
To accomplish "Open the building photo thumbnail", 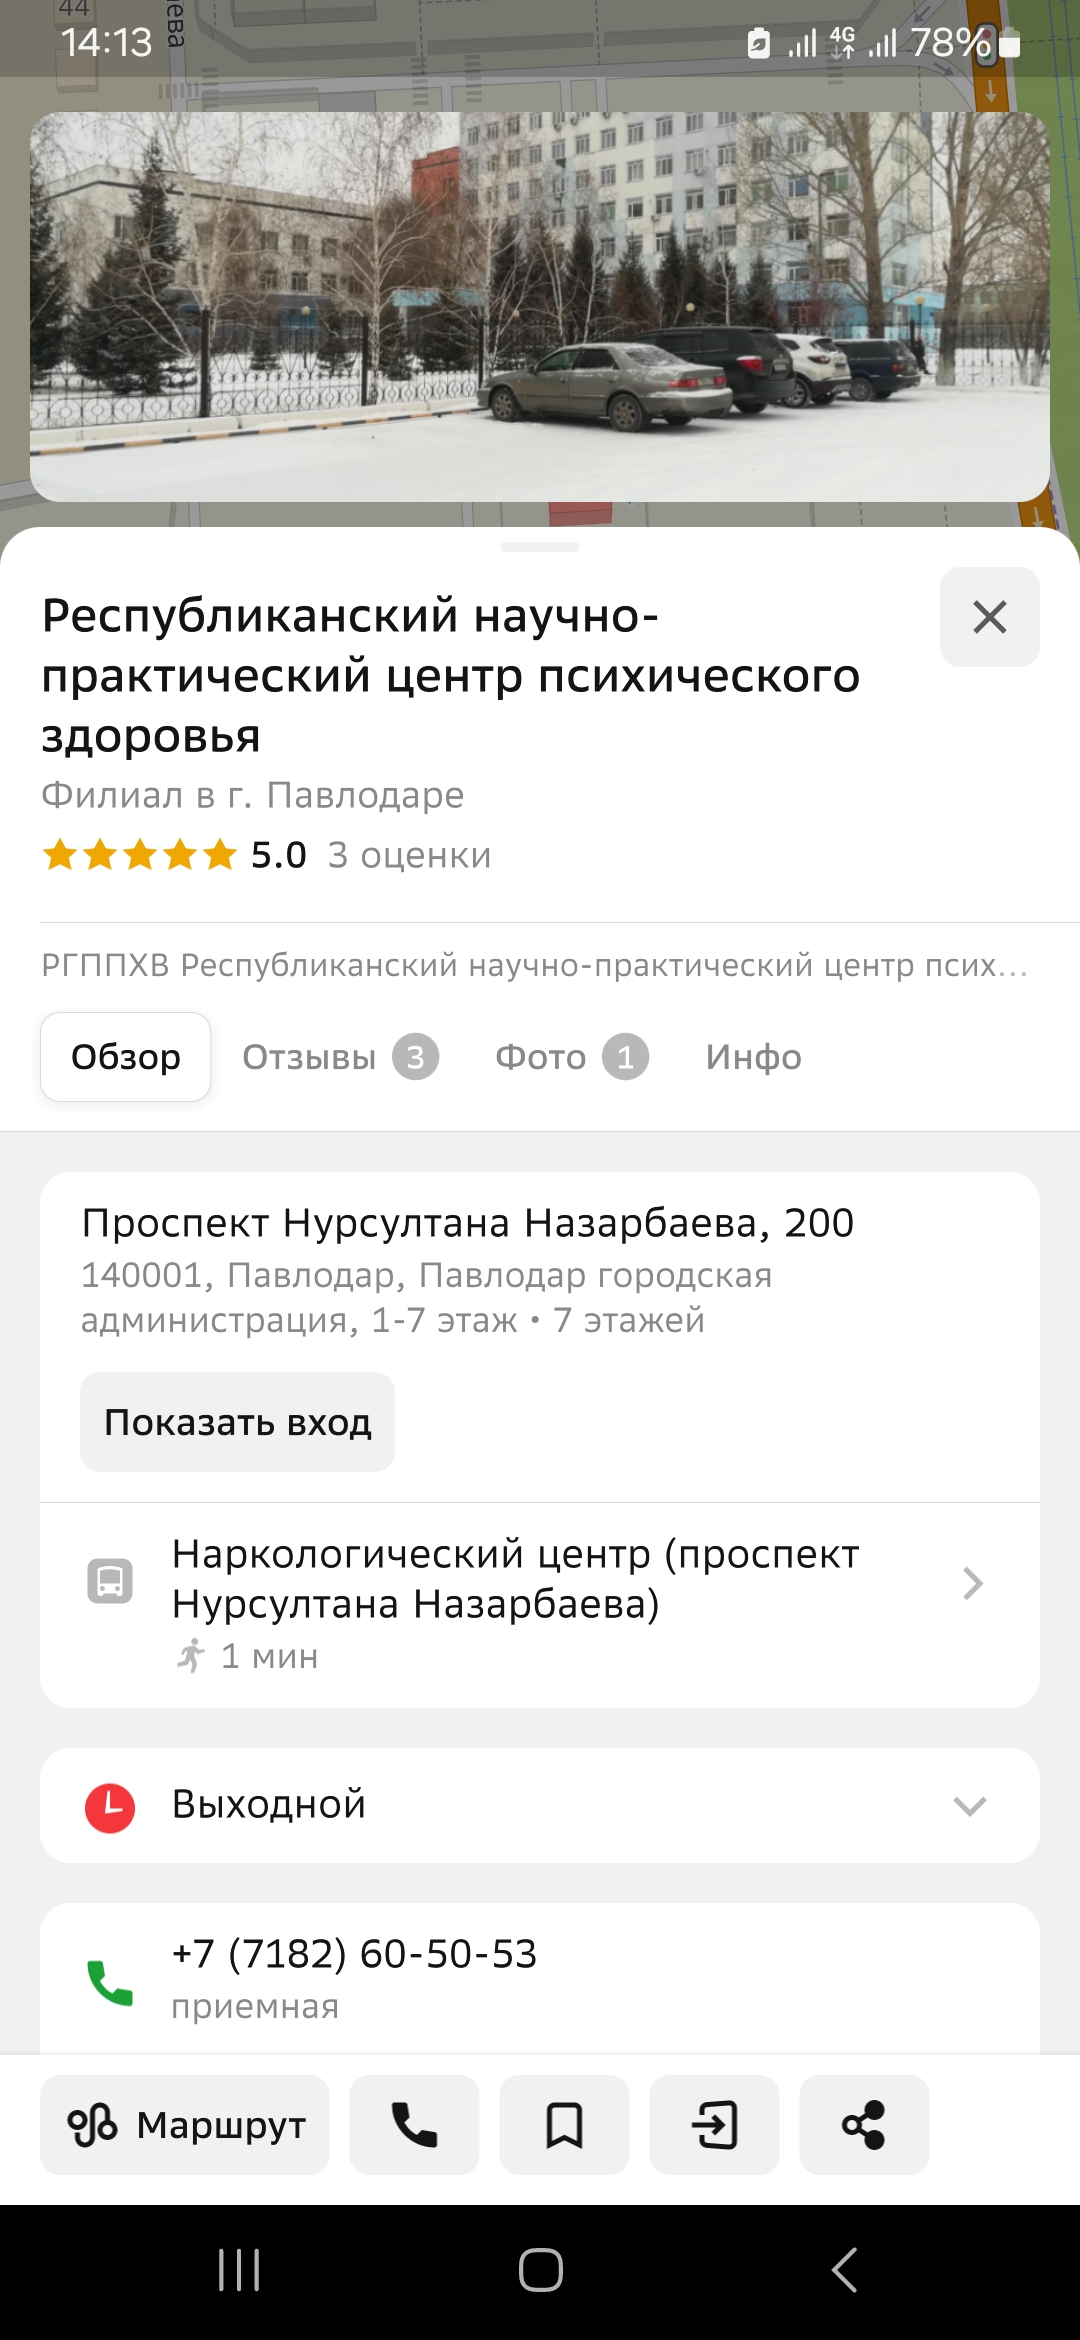I will point(540,307).
